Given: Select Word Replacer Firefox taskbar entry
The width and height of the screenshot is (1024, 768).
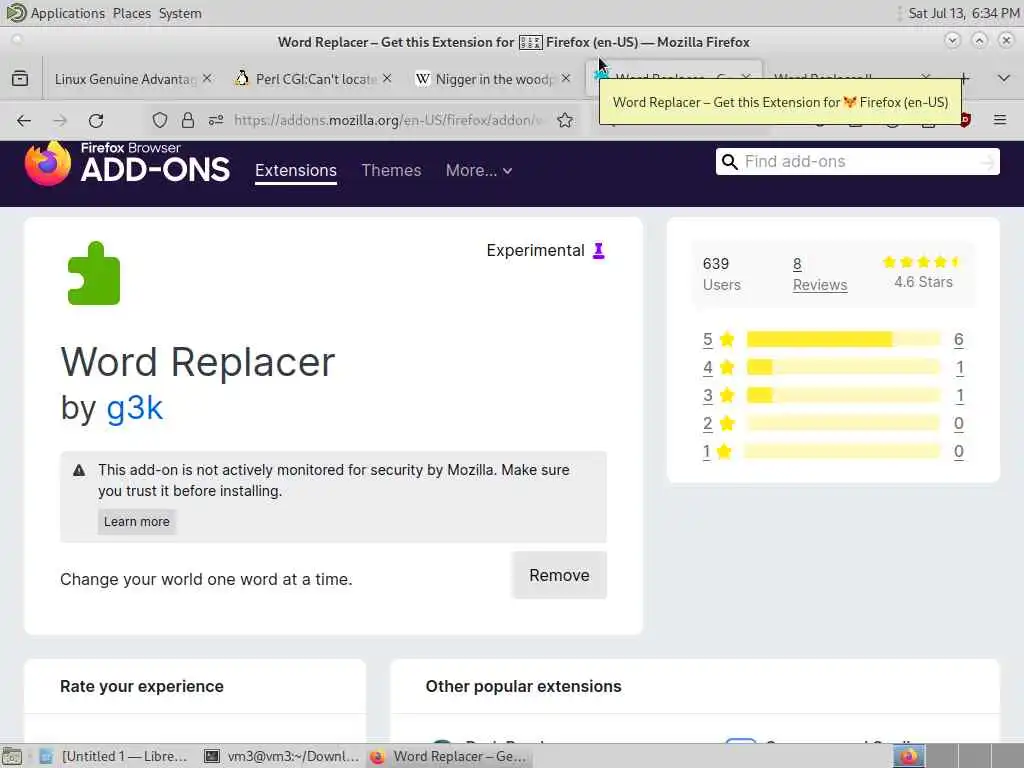Looking at the screenshot, I should pos(449,756).
